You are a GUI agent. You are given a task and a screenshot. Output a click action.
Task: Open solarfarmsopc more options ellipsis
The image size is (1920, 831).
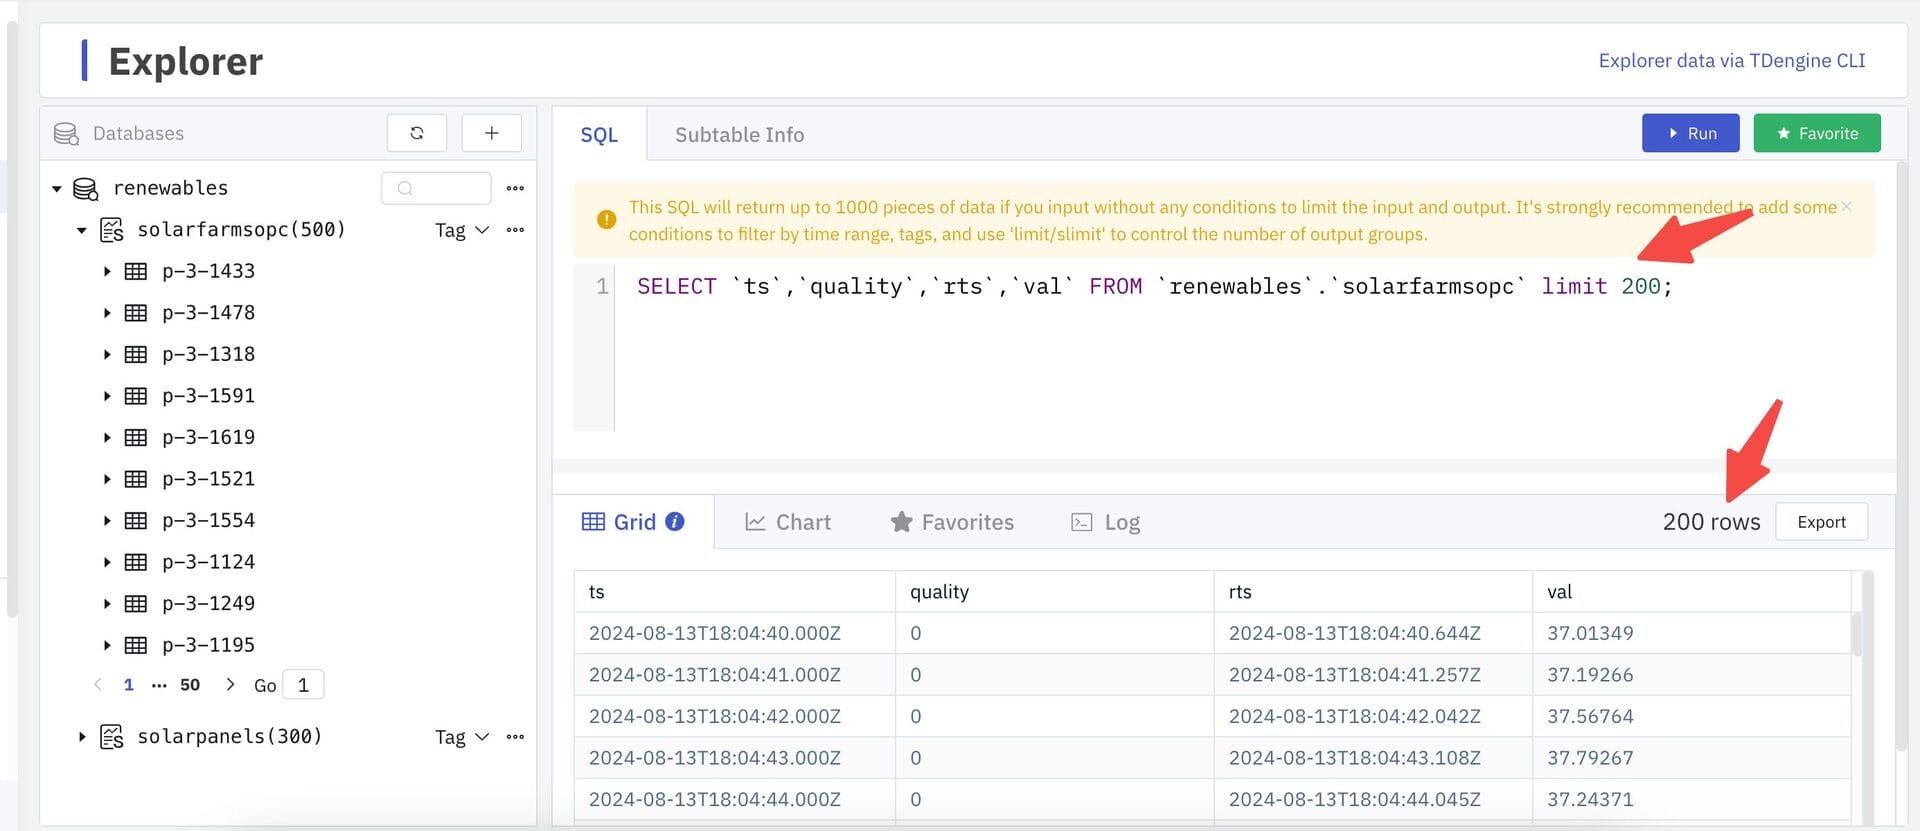(515, 230)
